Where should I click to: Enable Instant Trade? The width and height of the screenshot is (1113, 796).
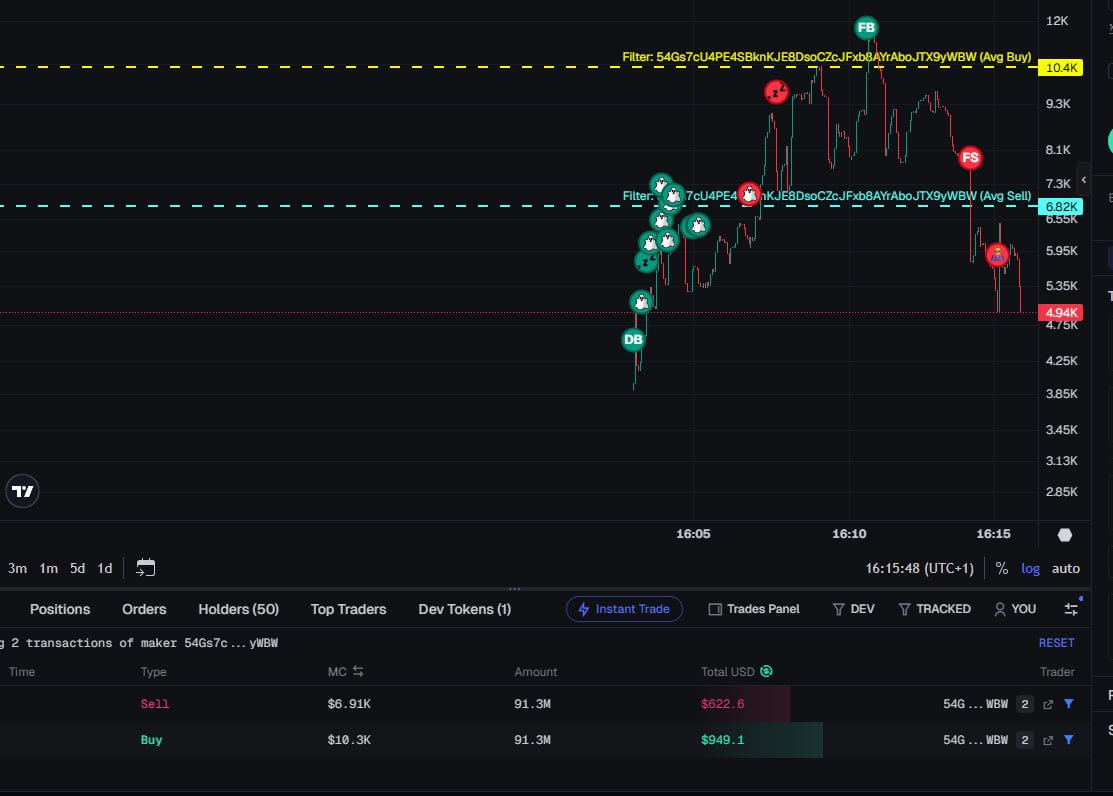click(x=624, y=609)
